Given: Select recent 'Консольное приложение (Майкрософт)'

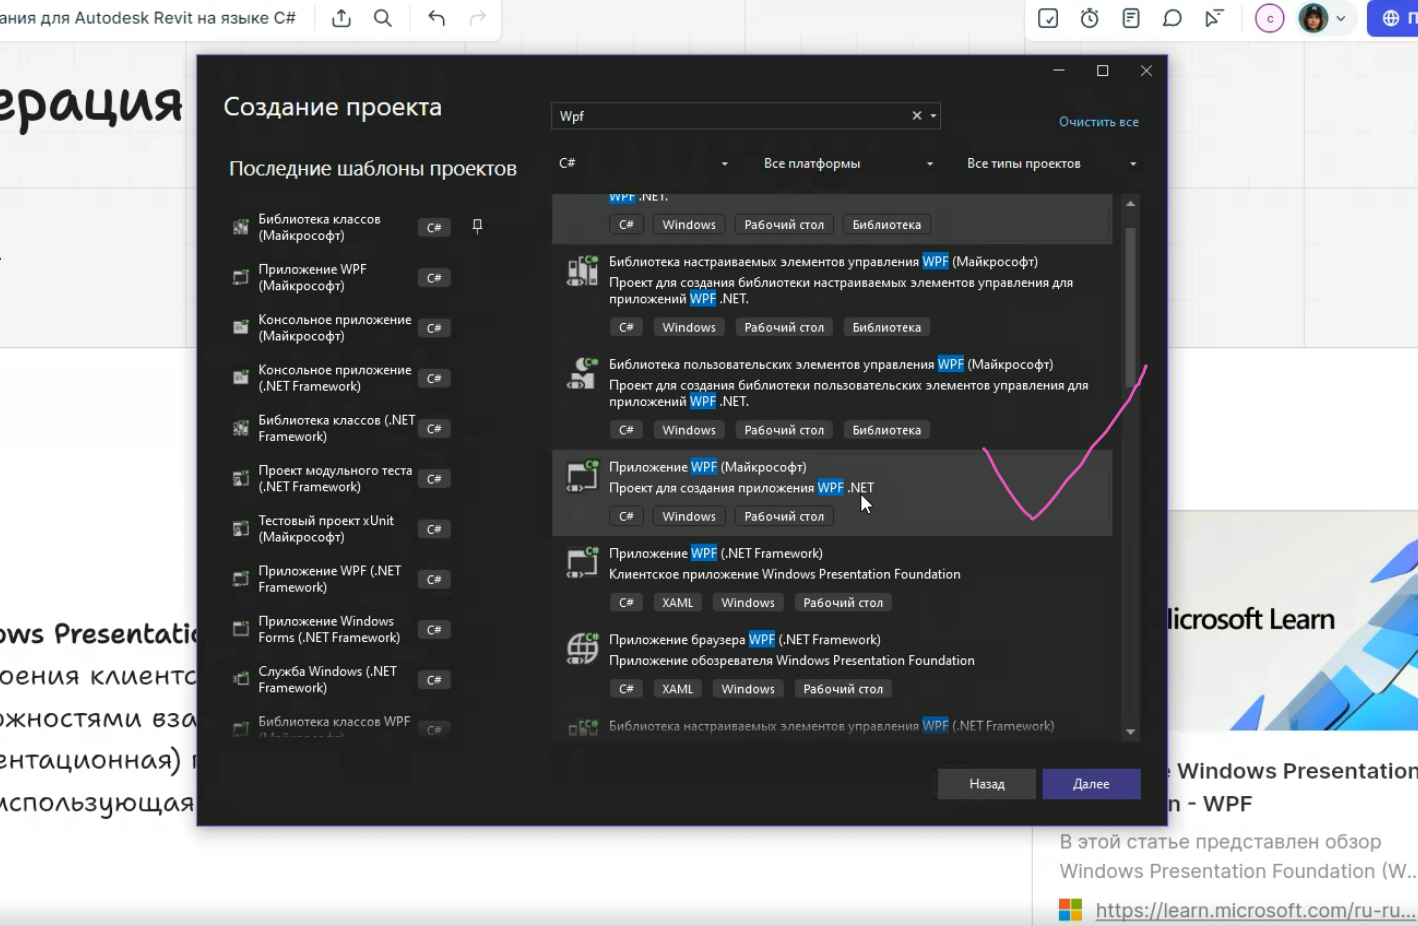Looking at the screenshot, I should 340,328.
